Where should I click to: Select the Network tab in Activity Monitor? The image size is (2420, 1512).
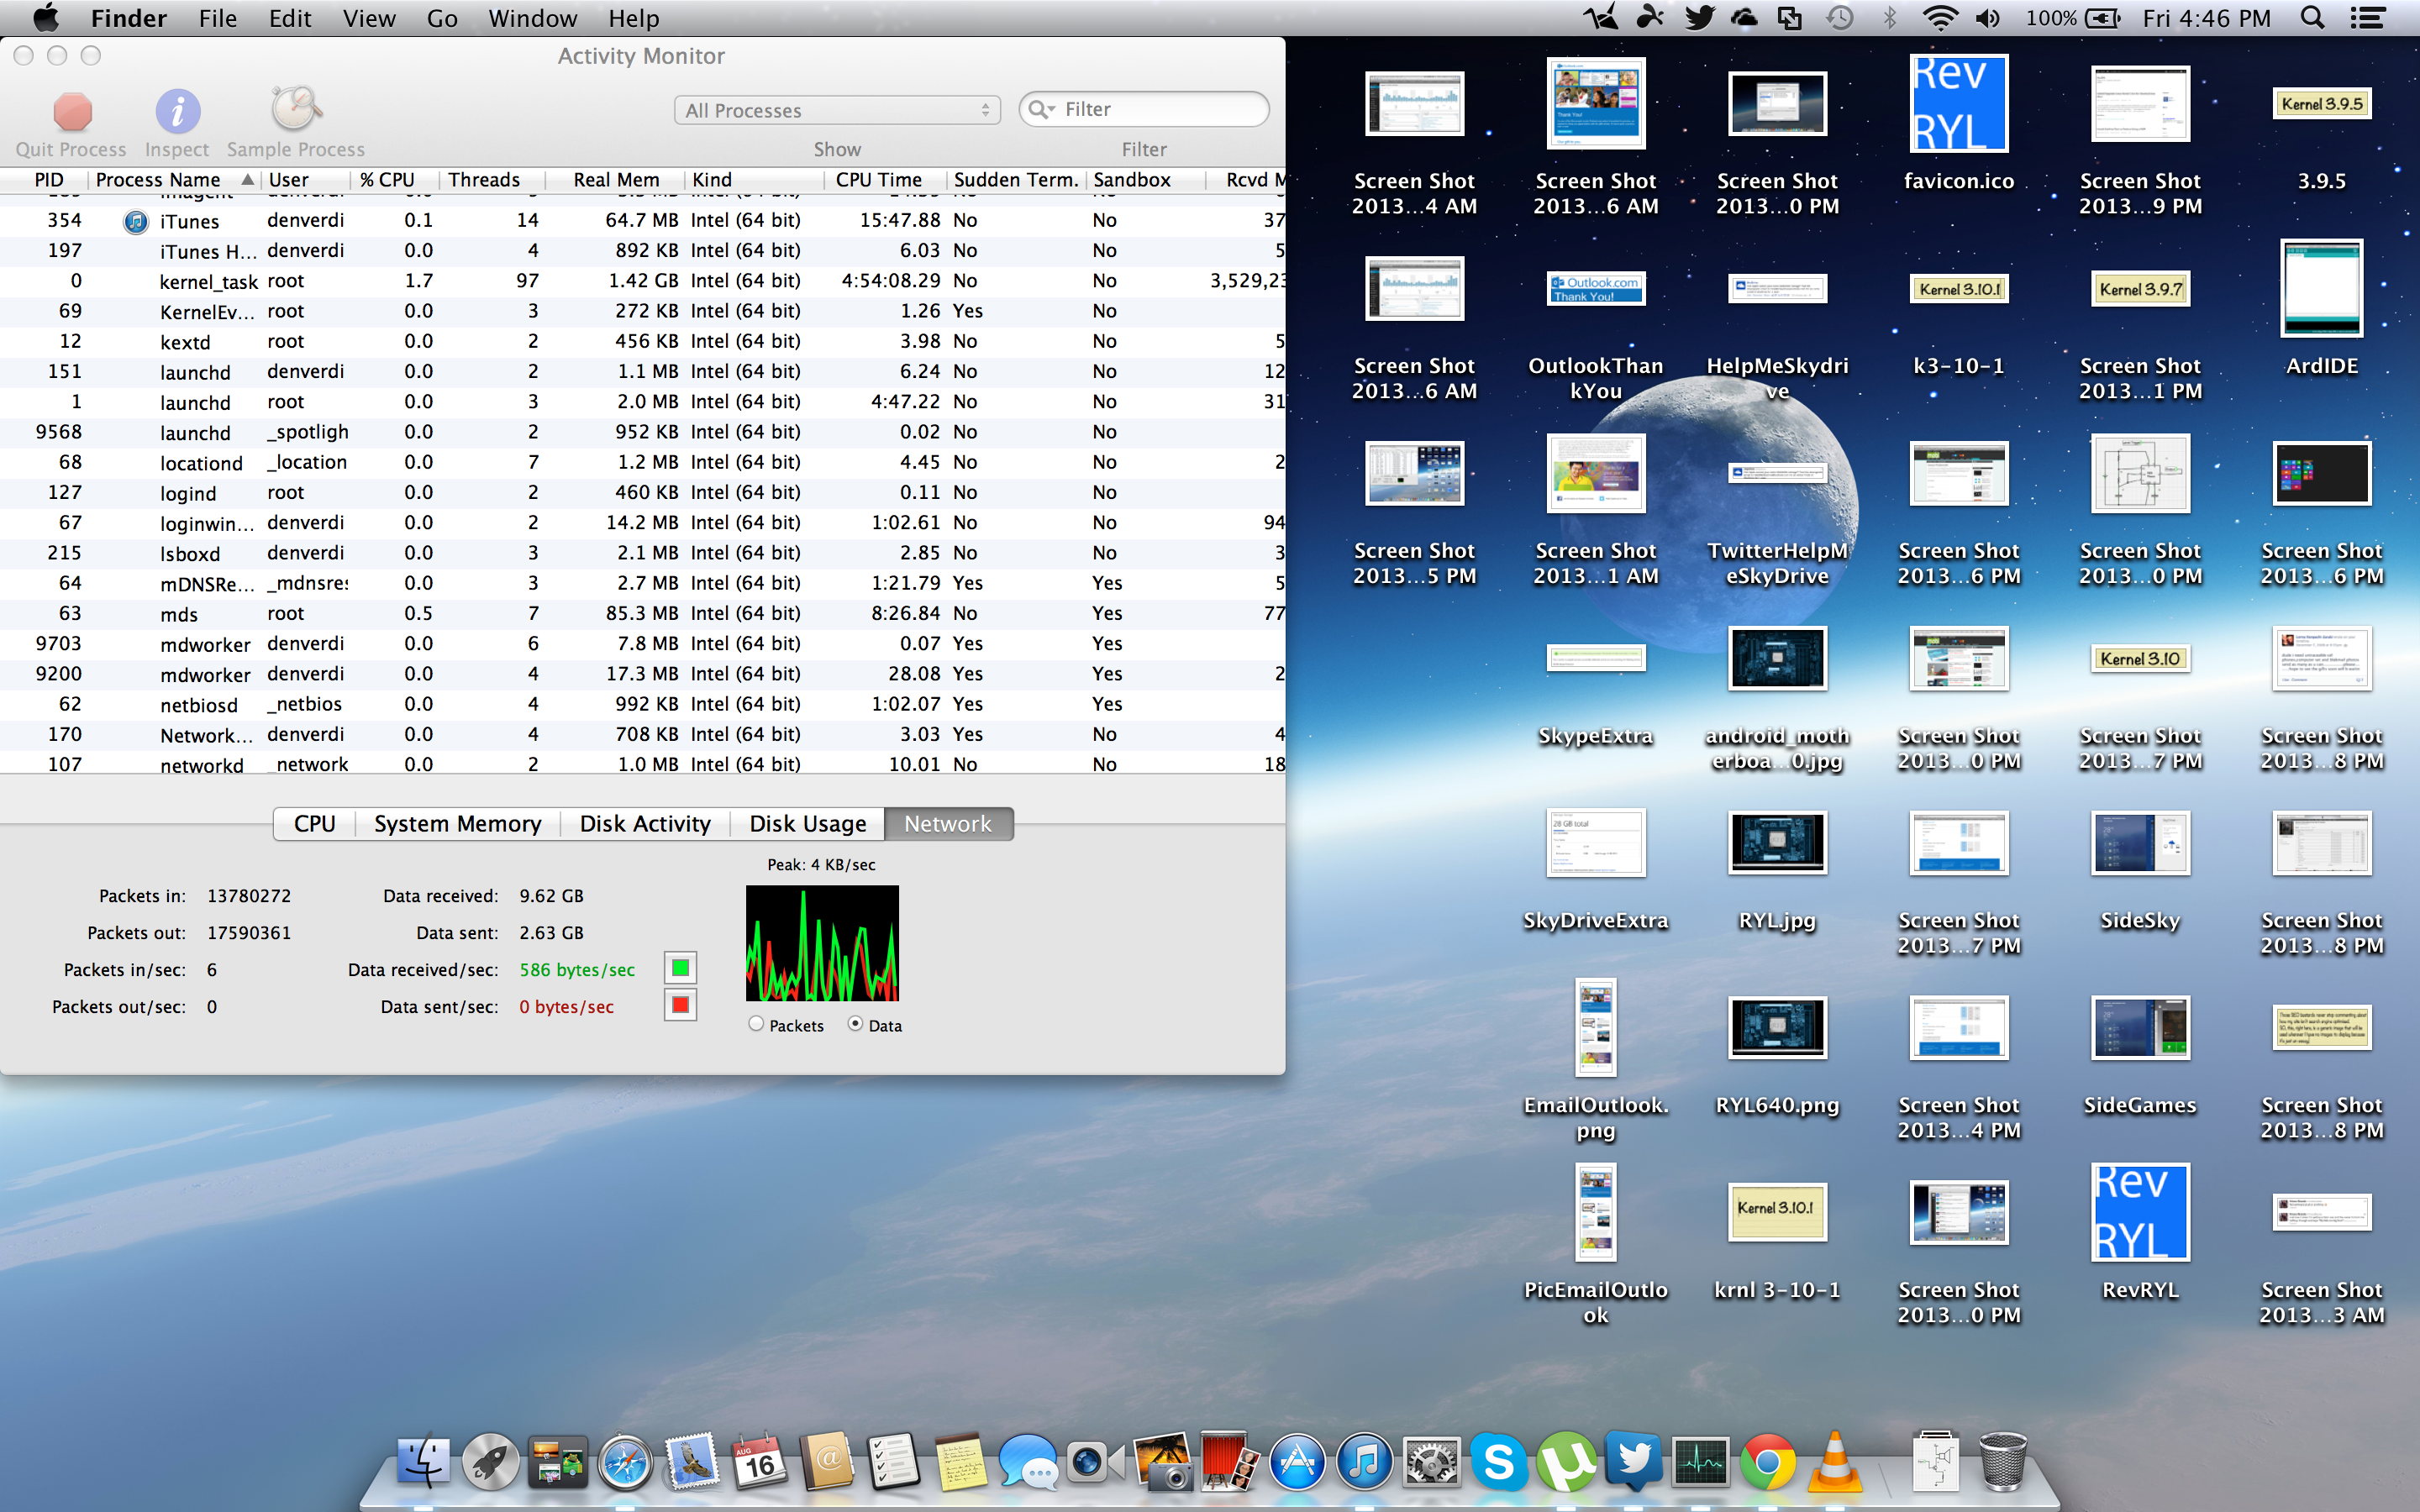pyautogui.click(x=950, y=822)
